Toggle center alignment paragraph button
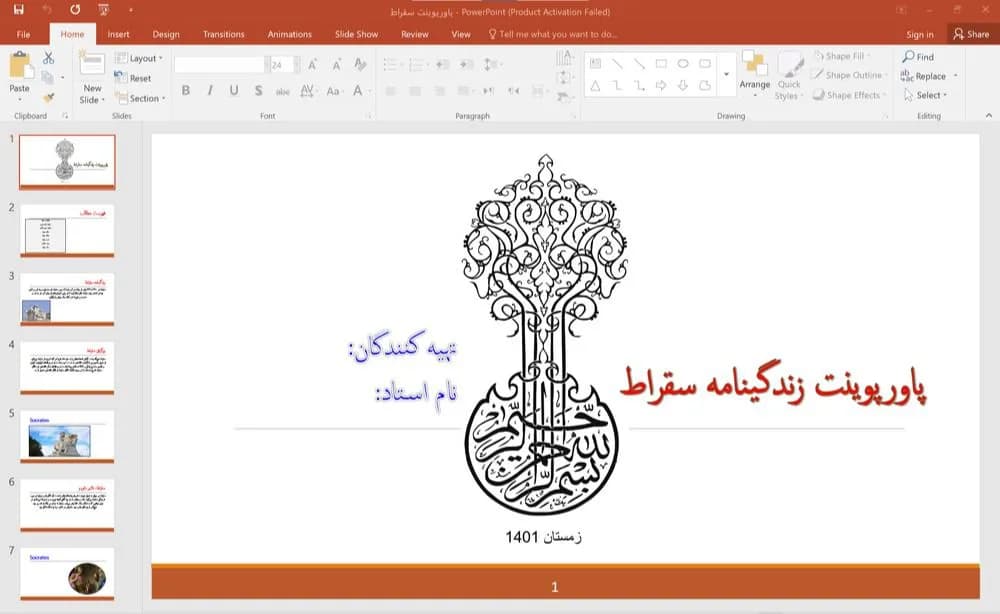This screenshot has height=614, width=1000. point(415,91)
